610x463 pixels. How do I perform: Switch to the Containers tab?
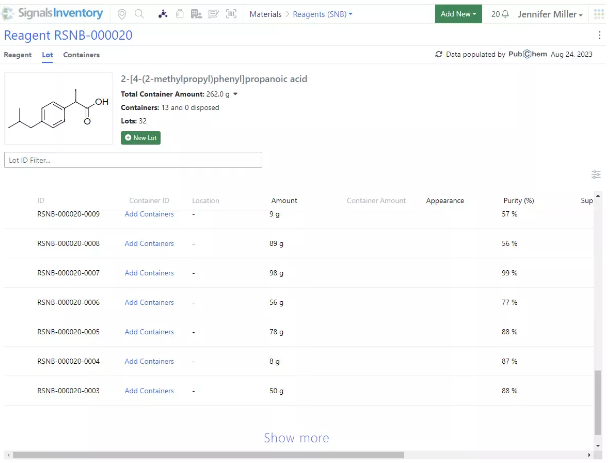[x=81, y=54]
